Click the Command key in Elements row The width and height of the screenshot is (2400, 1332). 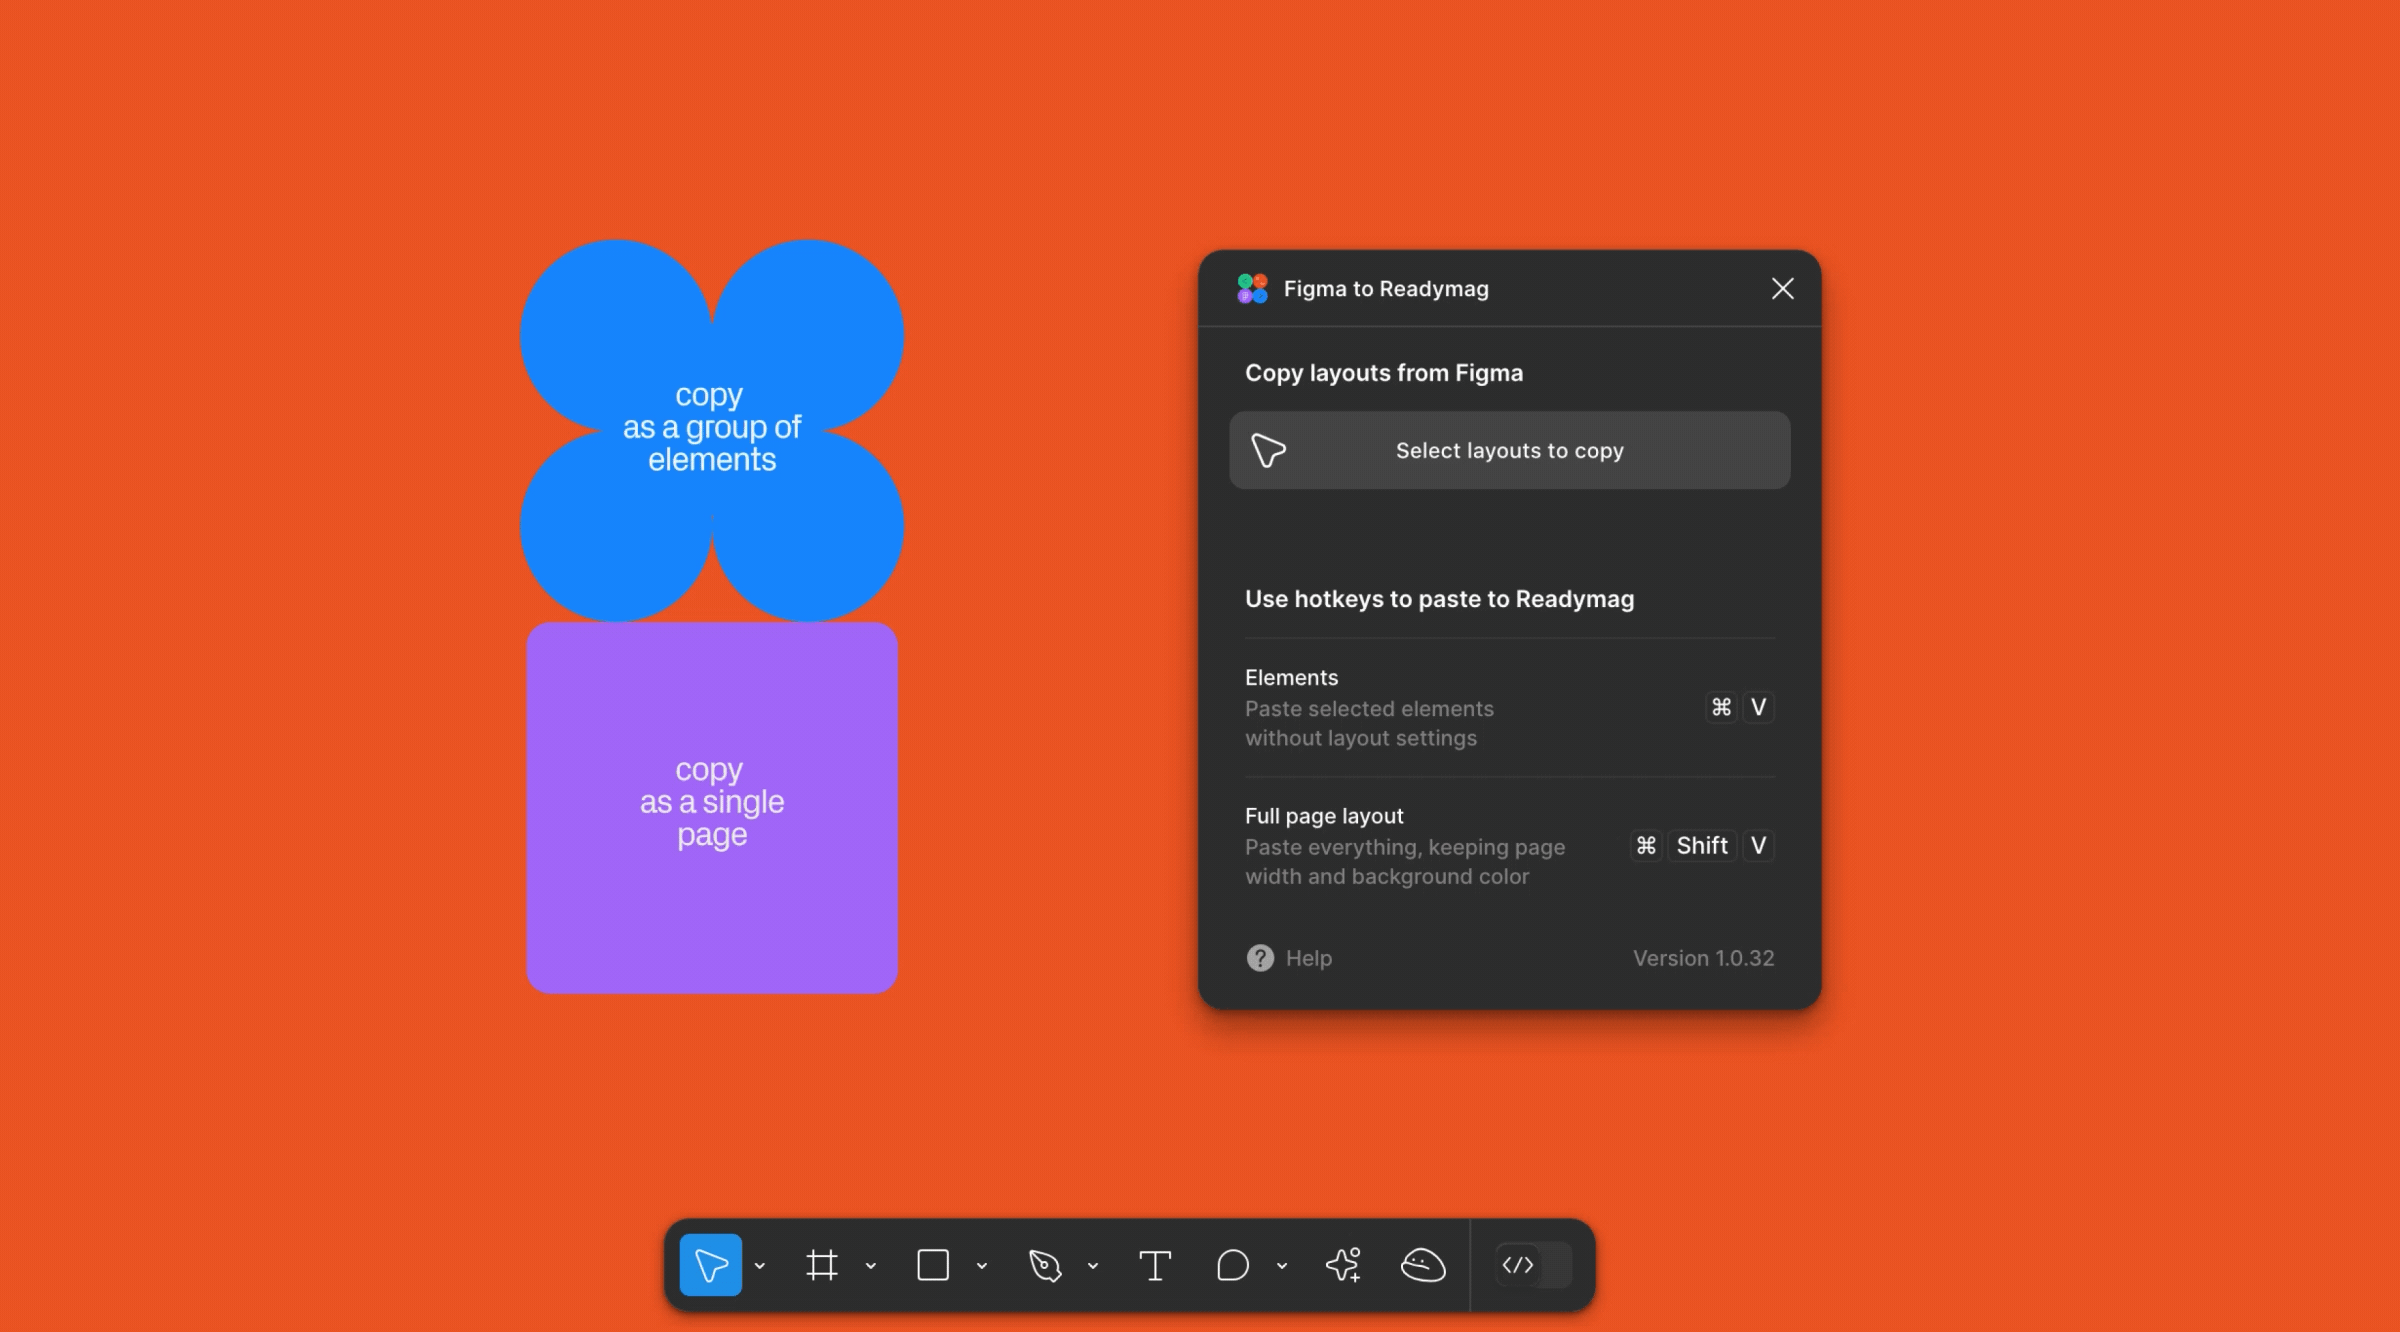click(x=1721, y=707)
